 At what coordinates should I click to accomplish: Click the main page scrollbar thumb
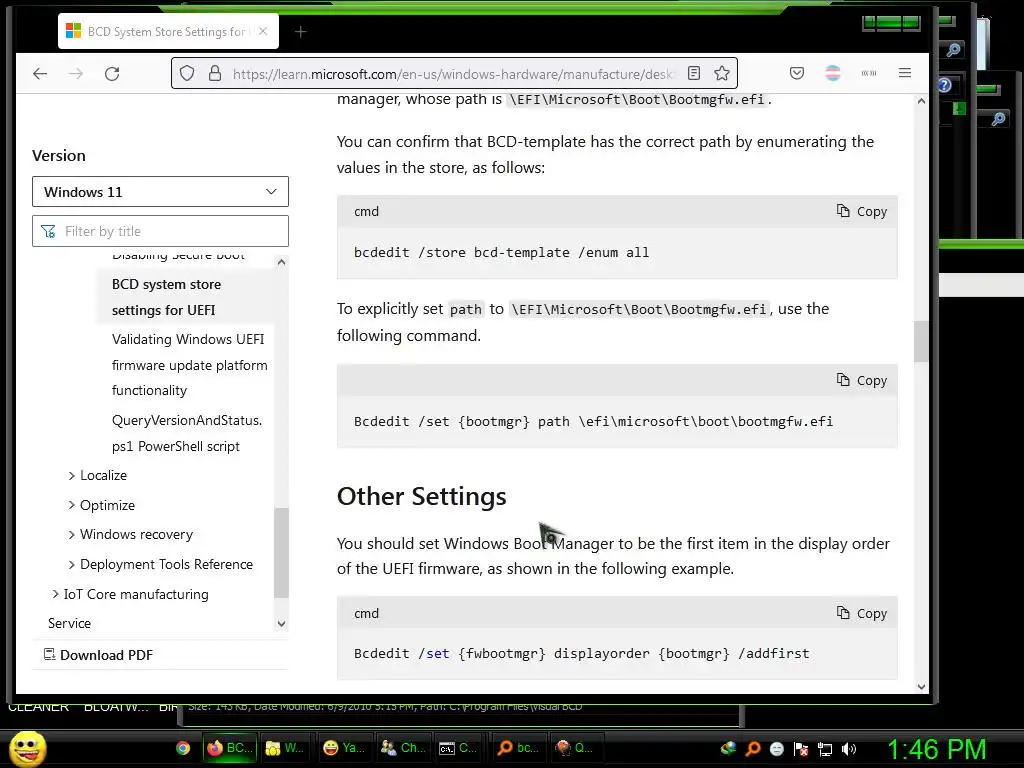click(921, 341)
